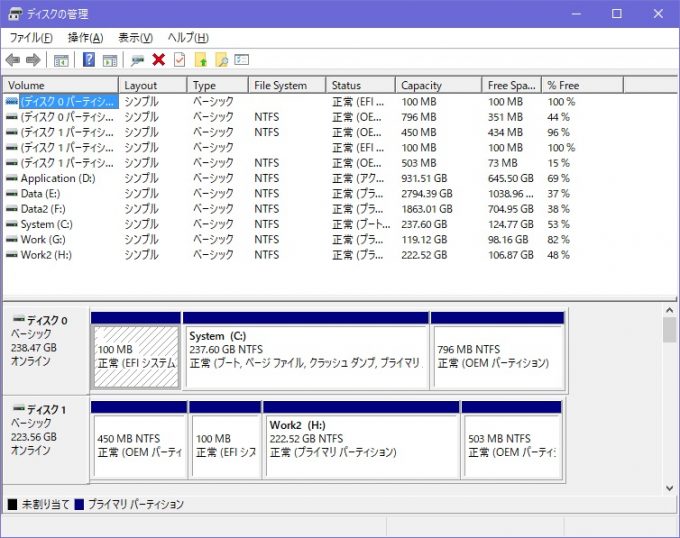Viewport: 680px width, 538px height.
Task: Sort by the Capacity column header
Action: 439,85
